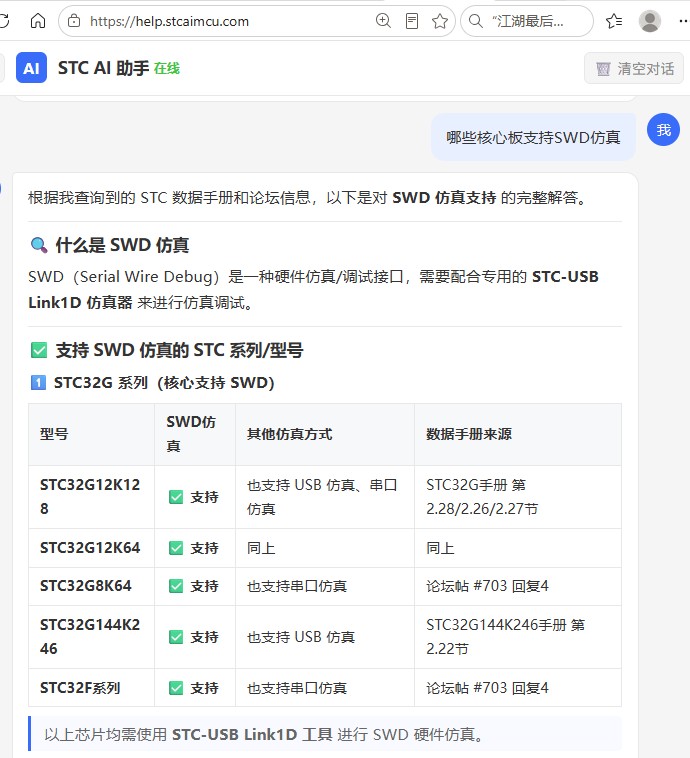Click the 在线 status label
The image size is (690, 758).
(167, 68)
